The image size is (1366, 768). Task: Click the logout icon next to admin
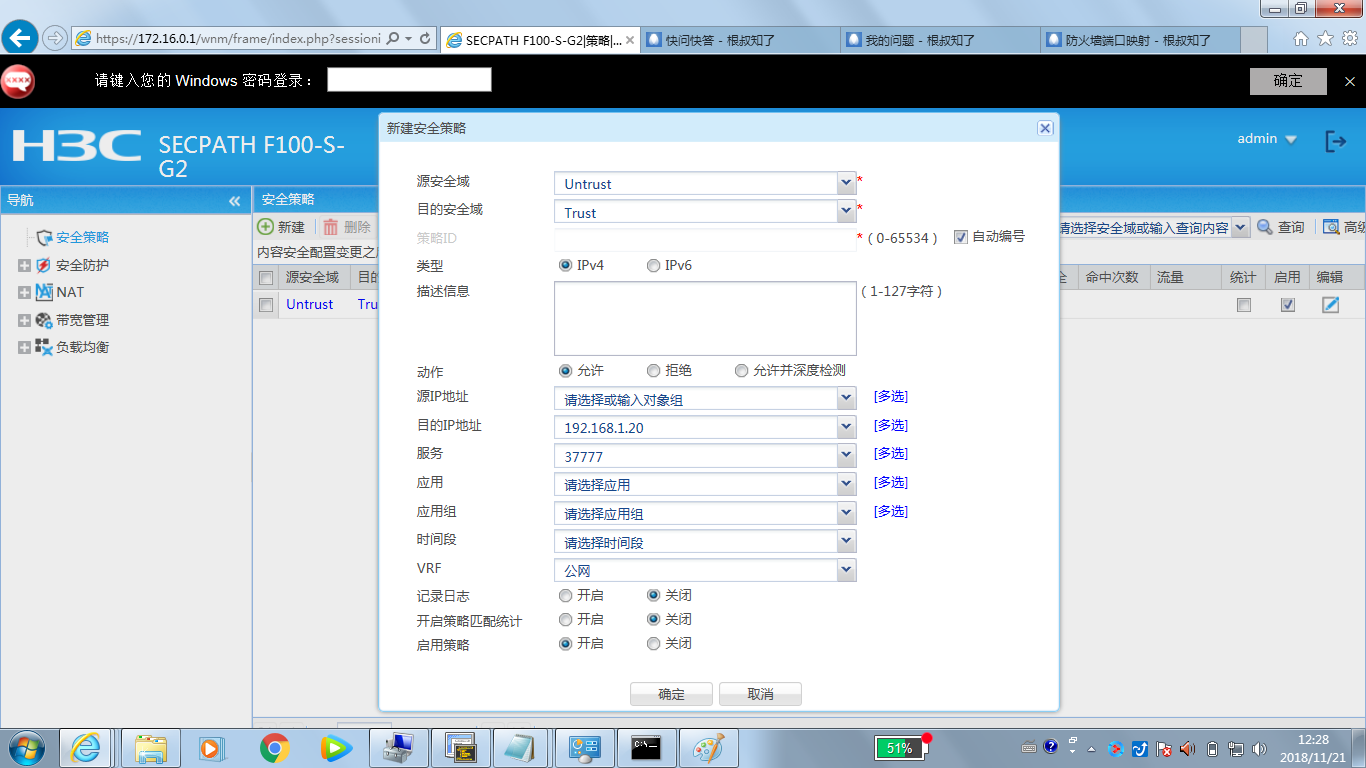pyautogui.click(x=1335, y=141)
